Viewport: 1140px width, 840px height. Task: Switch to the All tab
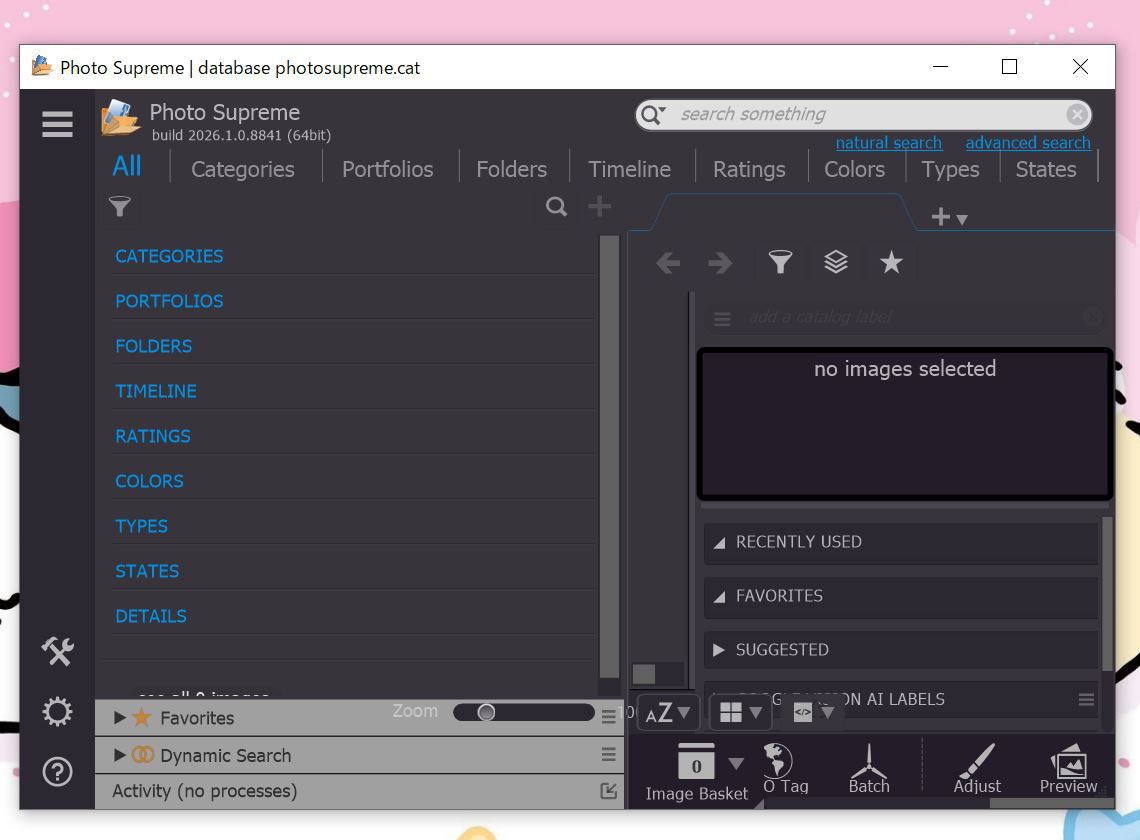point(127,167)
